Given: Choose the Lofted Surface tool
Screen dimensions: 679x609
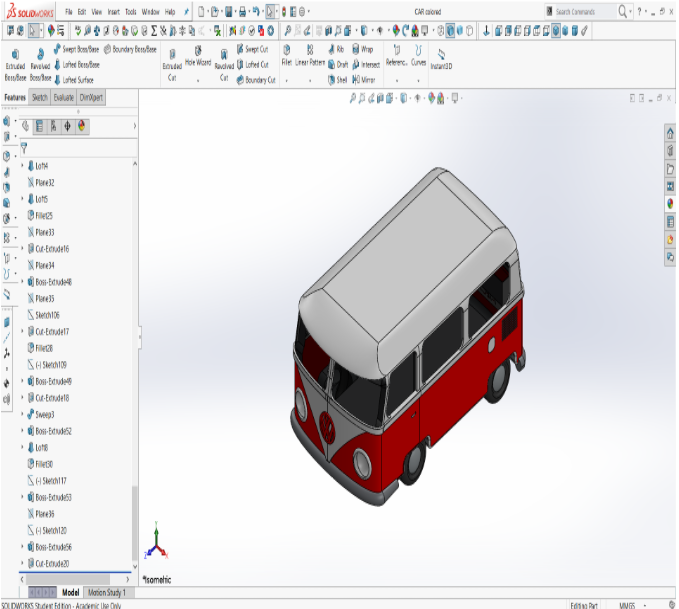Looking at the screenshot, I should 74,80.
